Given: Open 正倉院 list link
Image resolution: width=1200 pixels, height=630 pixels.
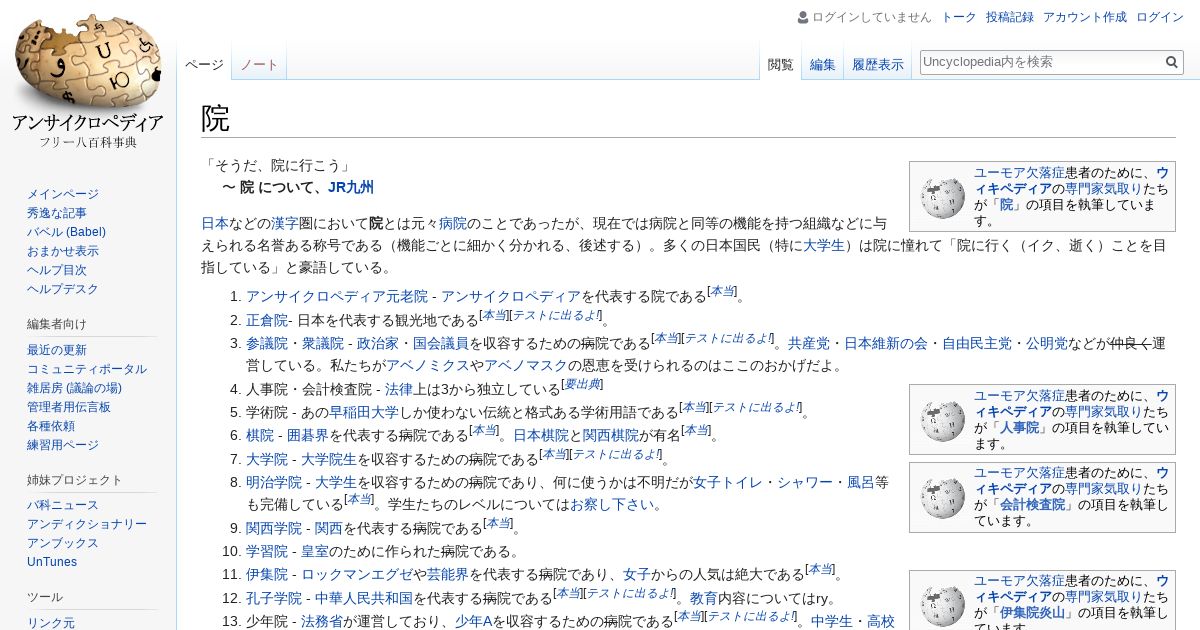Looking at the screenshot, I should tap(267, 320).
